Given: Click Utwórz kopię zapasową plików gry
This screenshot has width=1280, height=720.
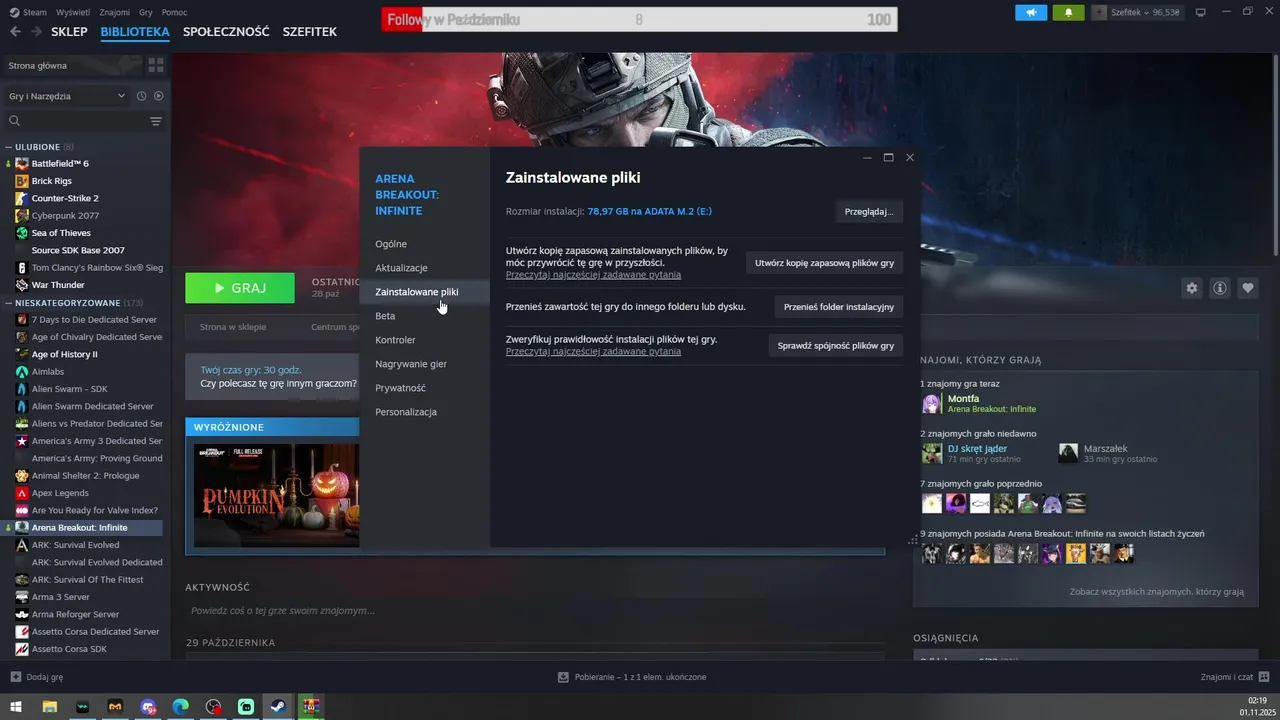Looking at the screenshot, I should [825, 263].
